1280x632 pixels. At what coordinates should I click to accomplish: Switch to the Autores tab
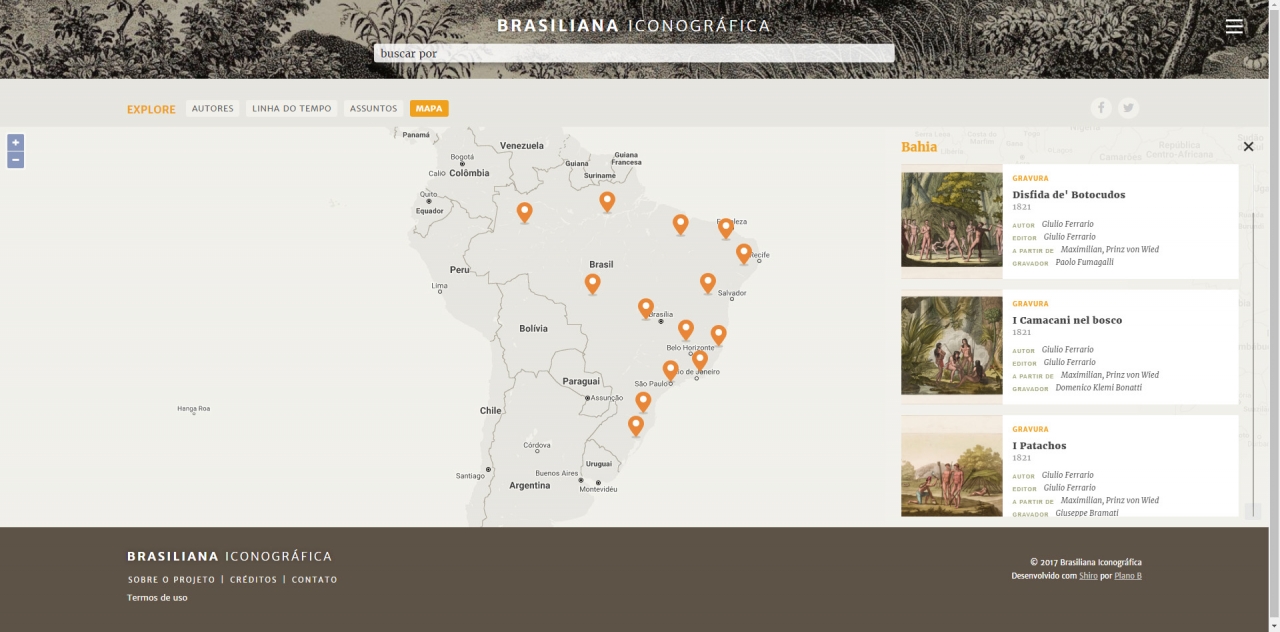point(212,109)
